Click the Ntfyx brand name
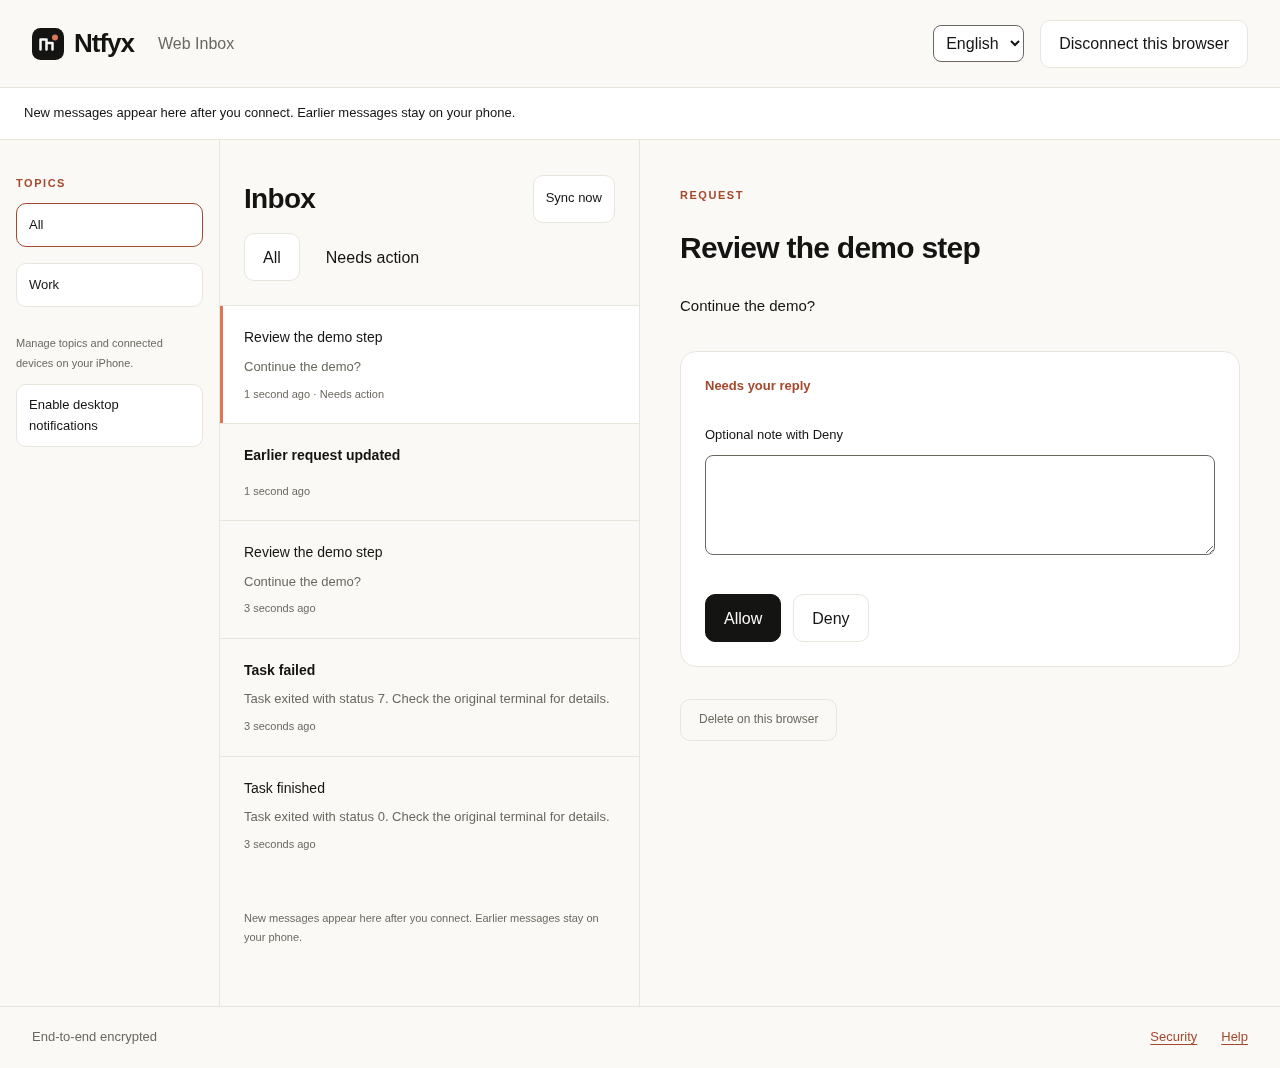Viewport: 1280px width, 1068px height. pyautogui.click(x=104, y=44)
